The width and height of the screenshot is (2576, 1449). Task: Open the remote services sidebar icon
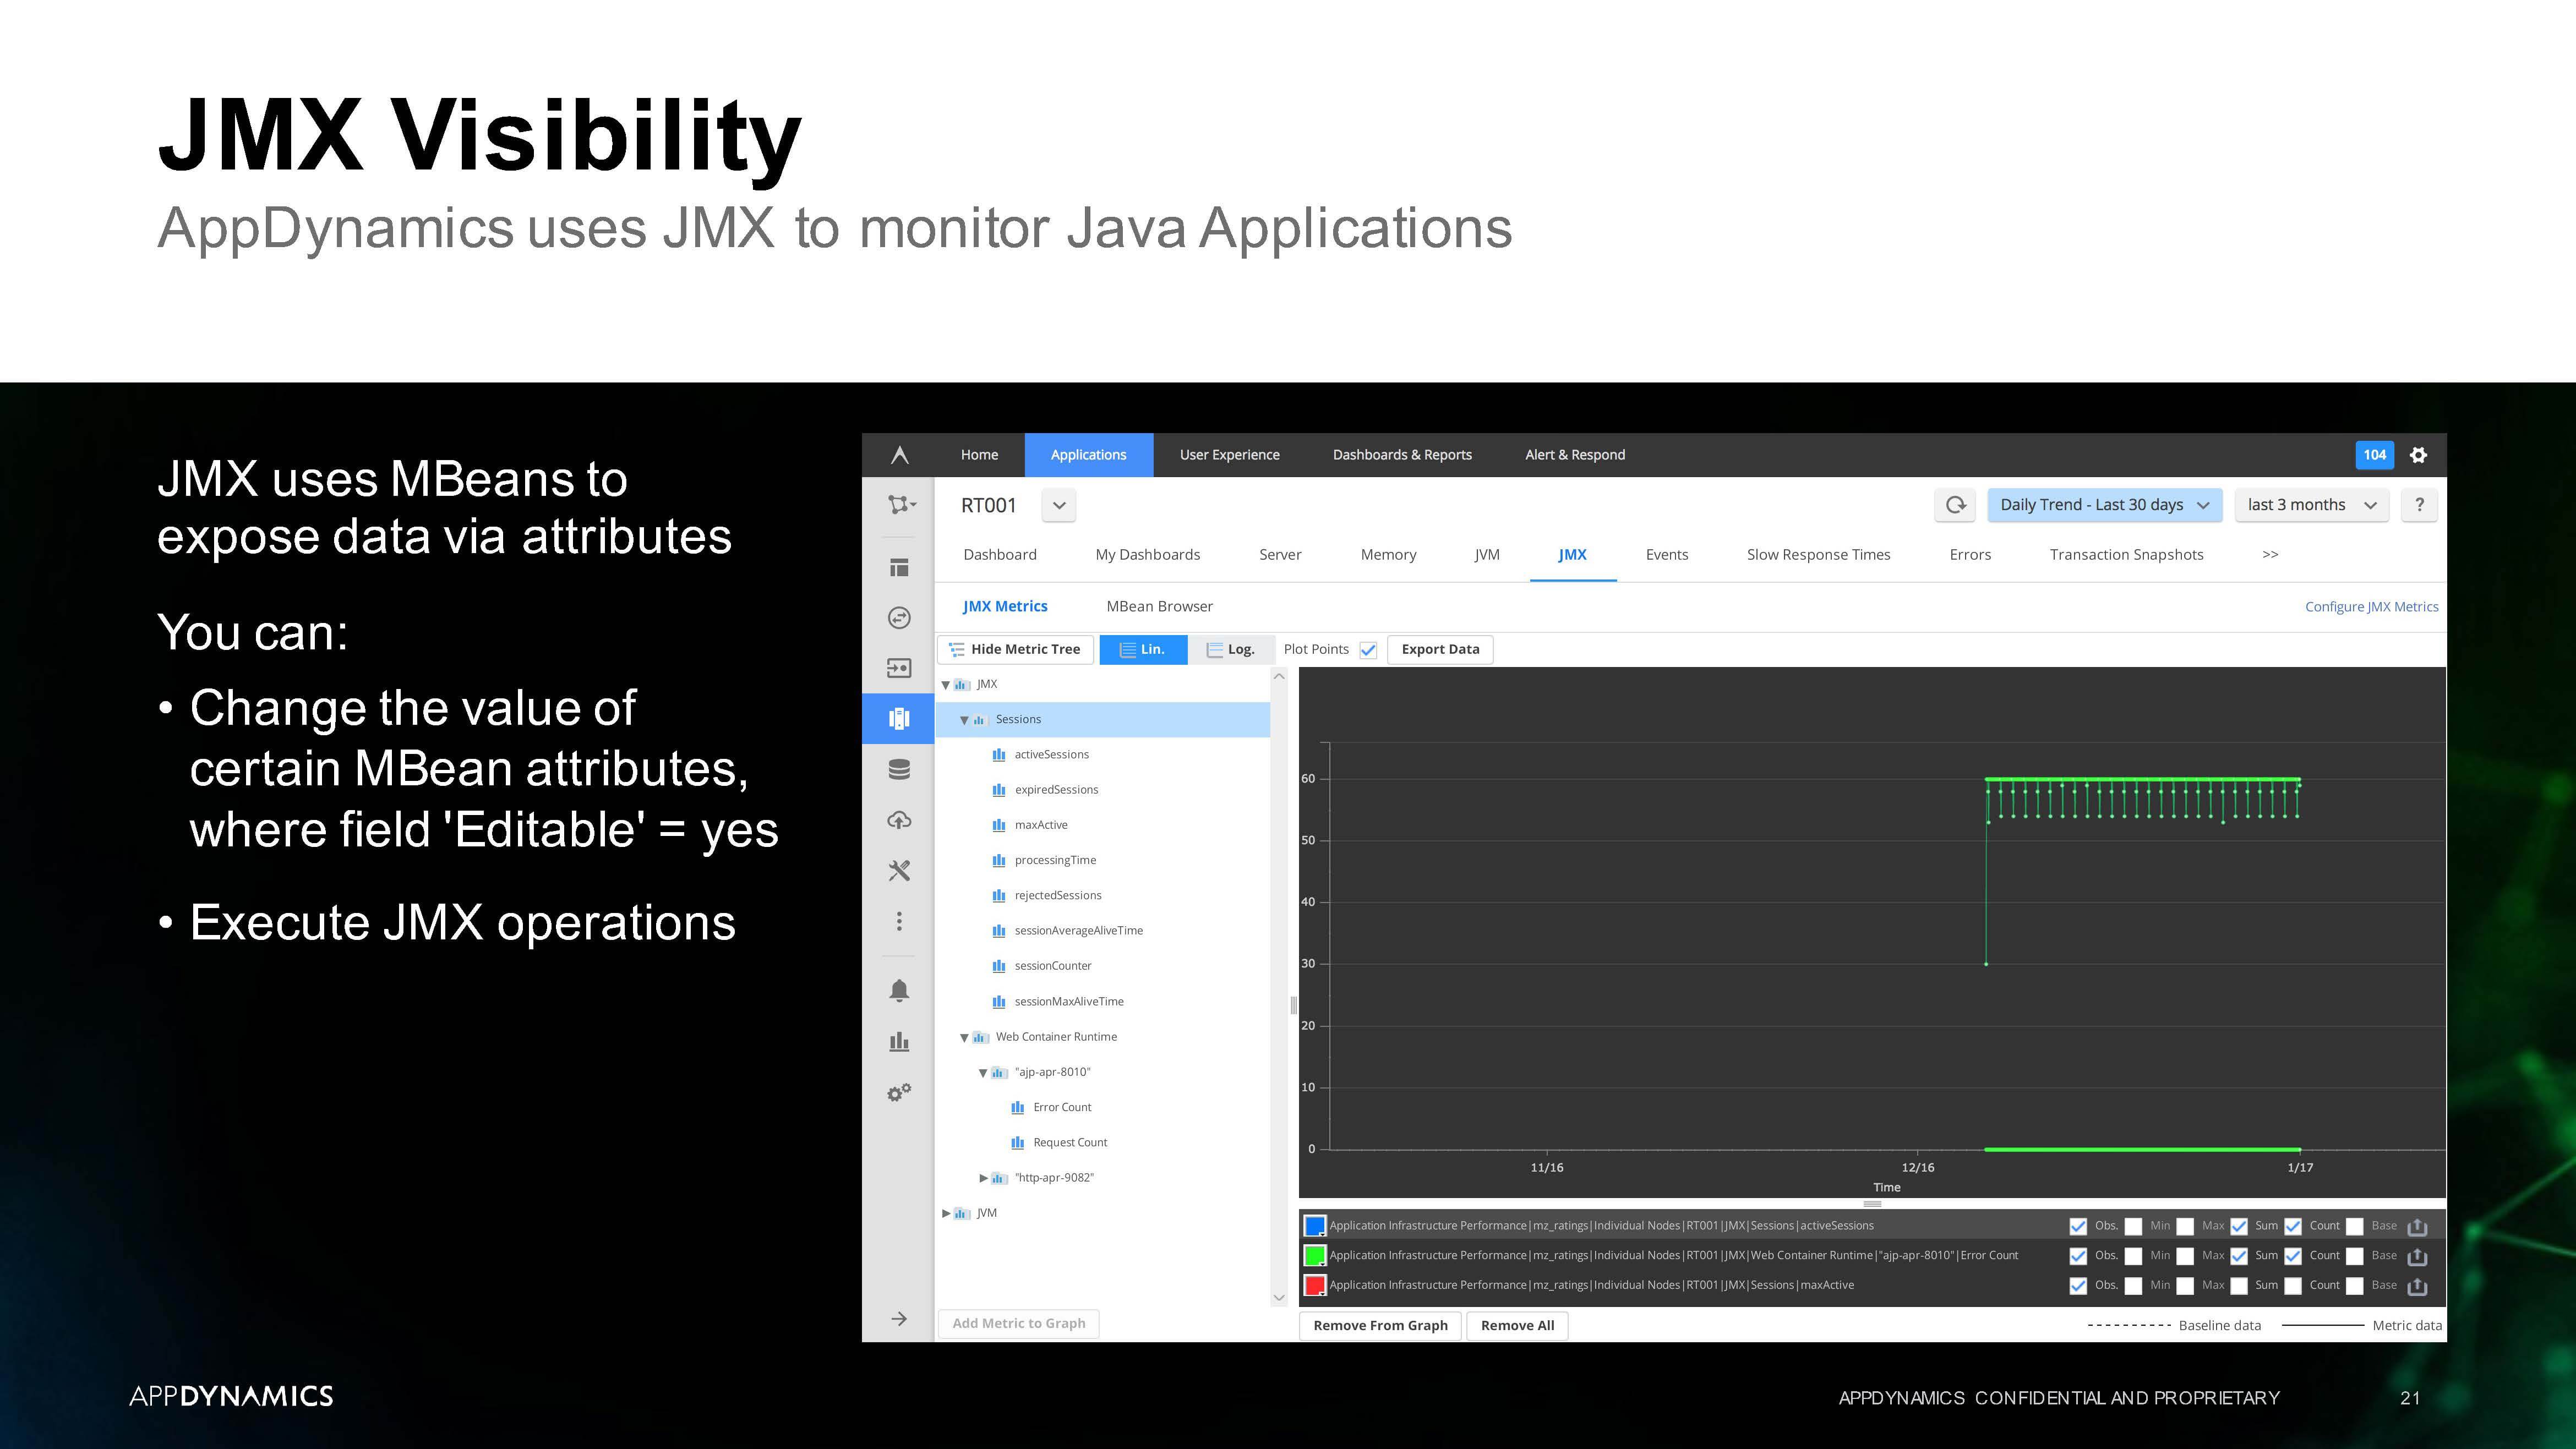point(899,668)
